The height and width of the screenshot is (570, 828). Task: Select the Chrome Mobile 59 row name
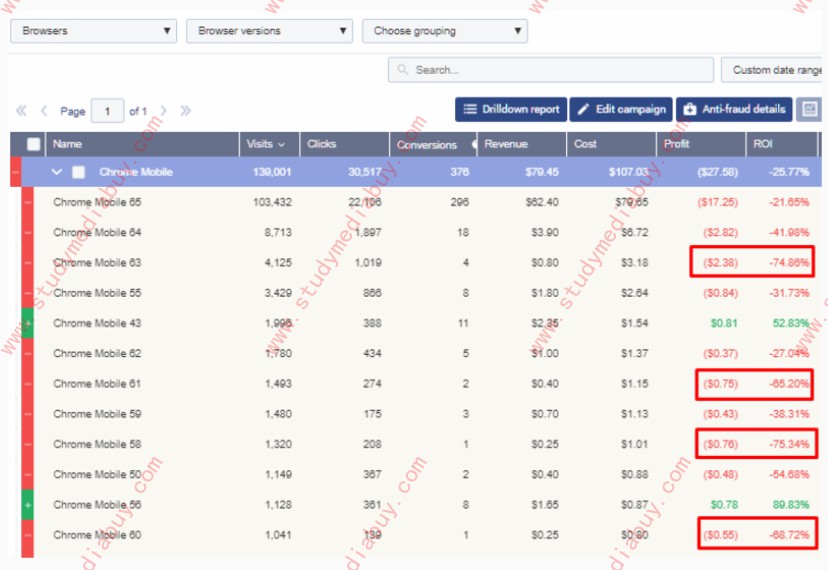(97, 414)
